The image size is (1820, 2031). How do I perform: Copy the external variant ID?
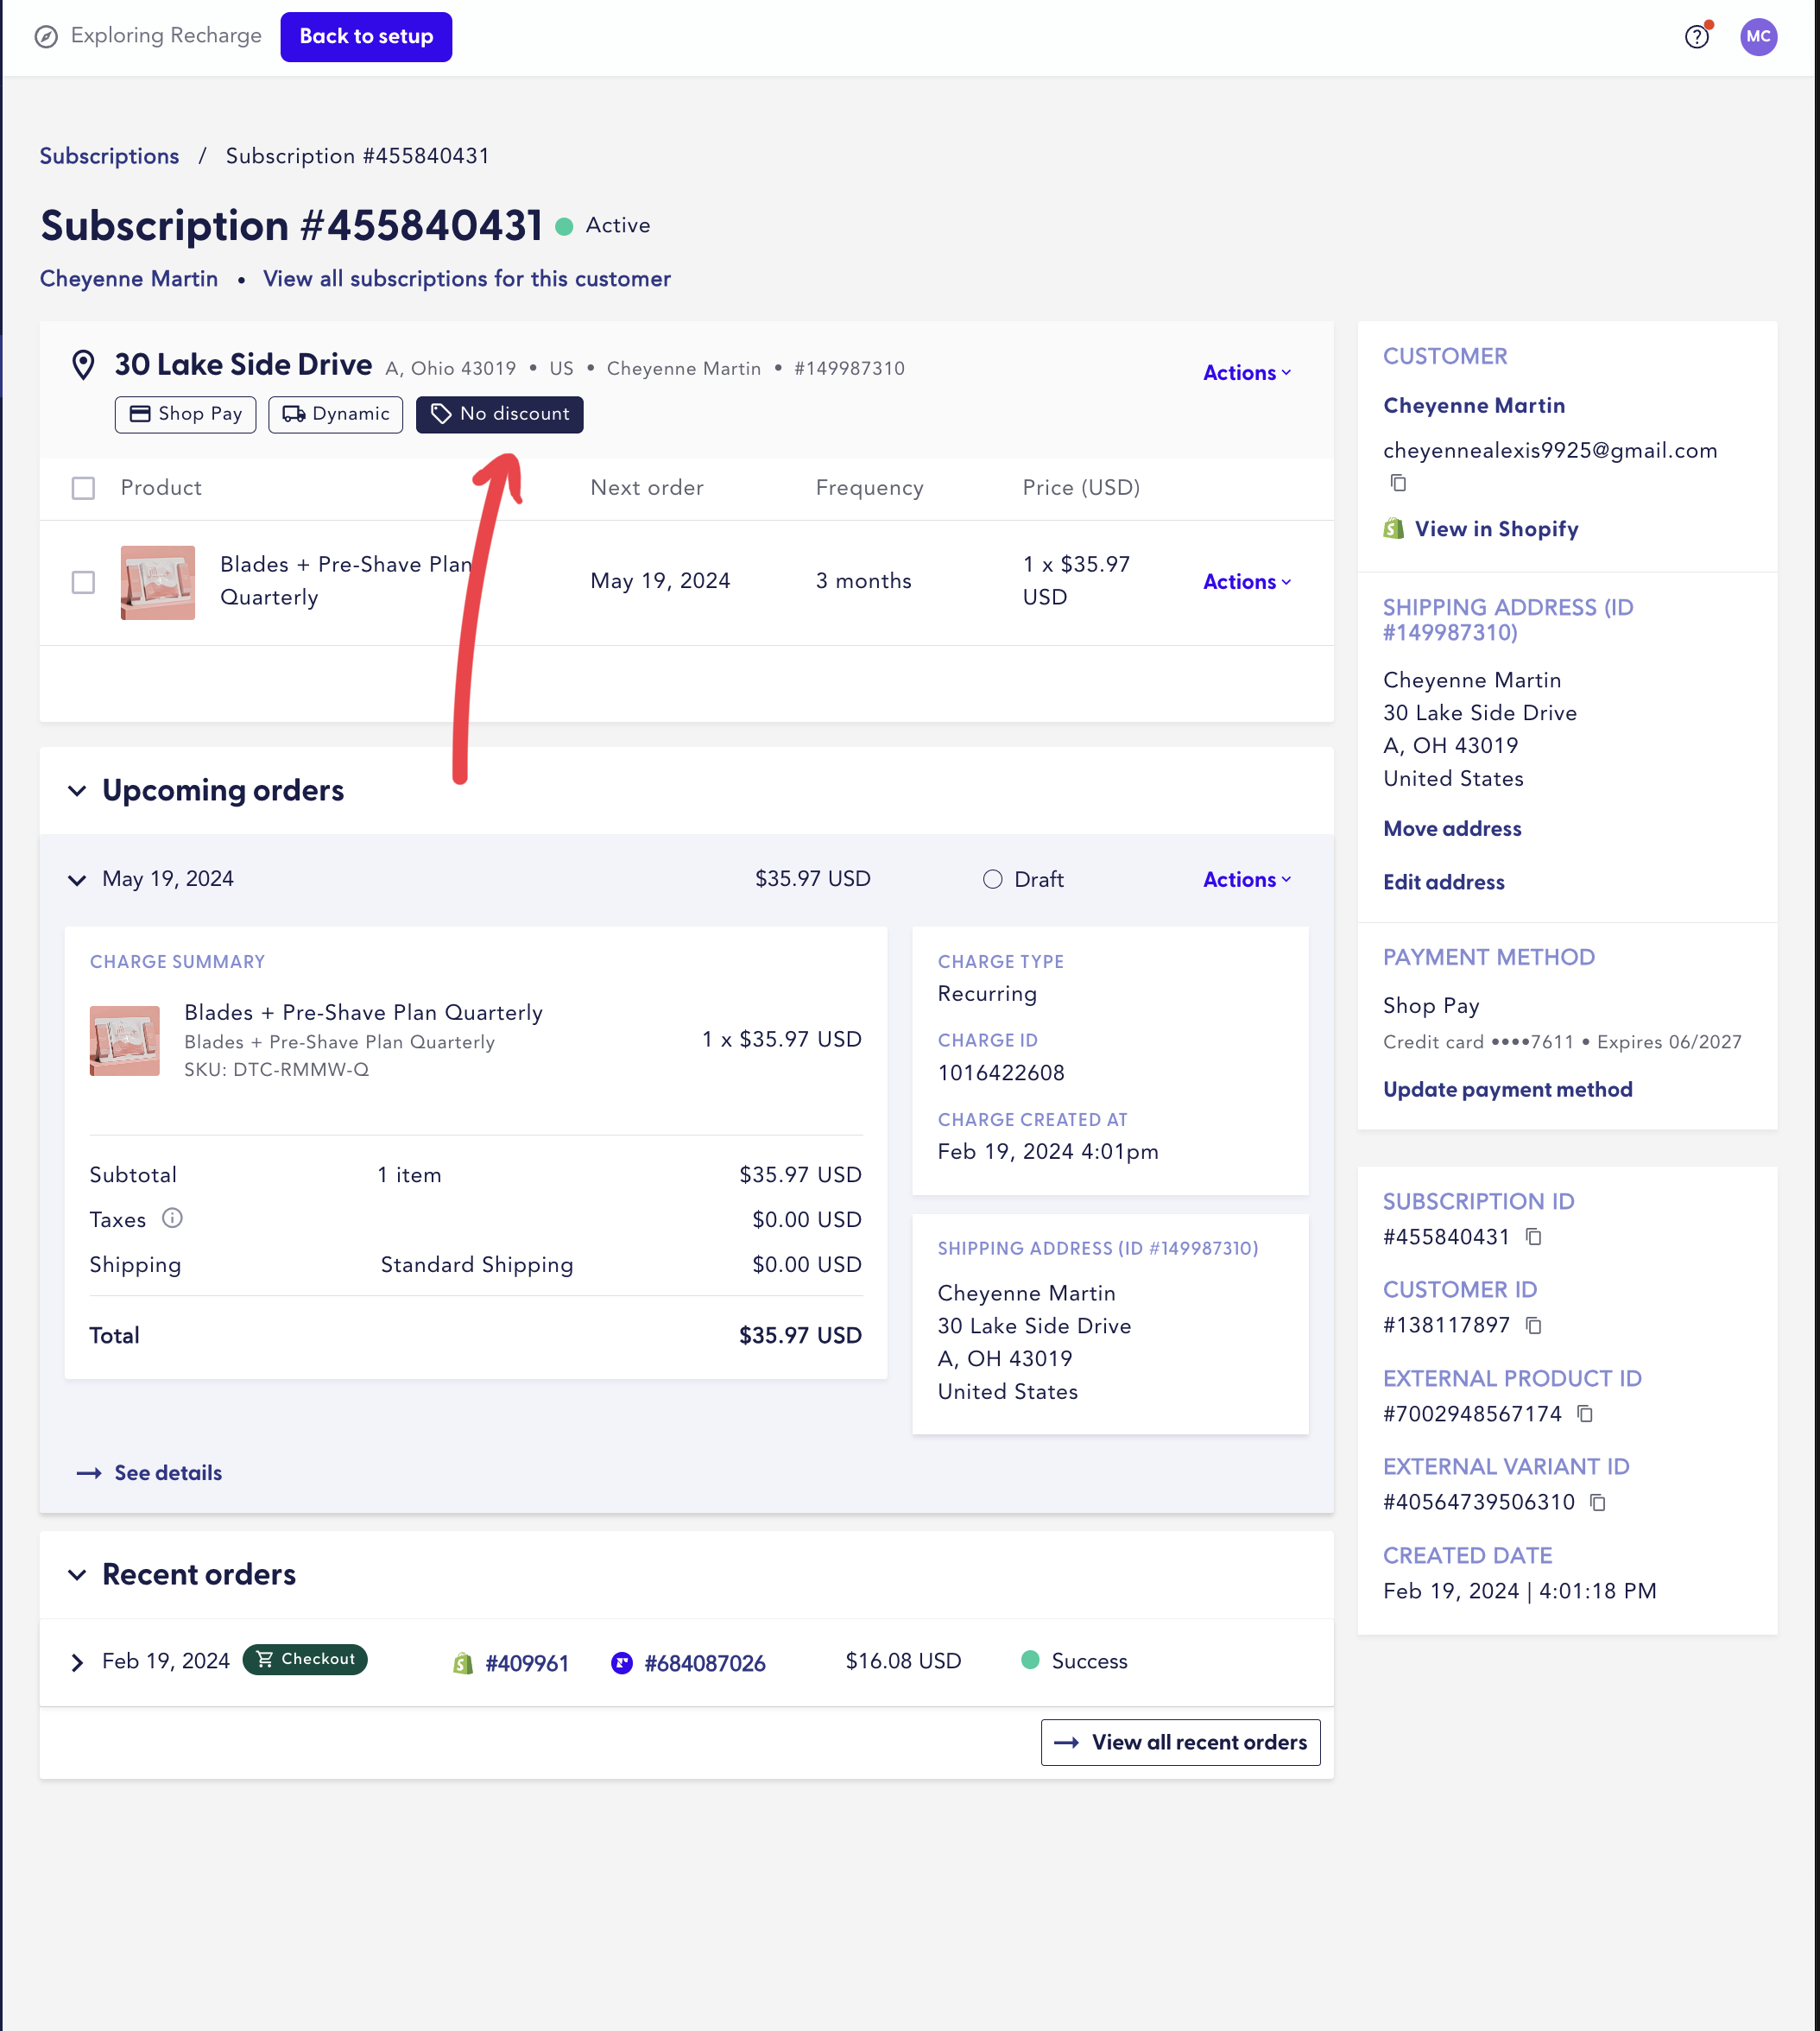(x=1598, y=1503)
